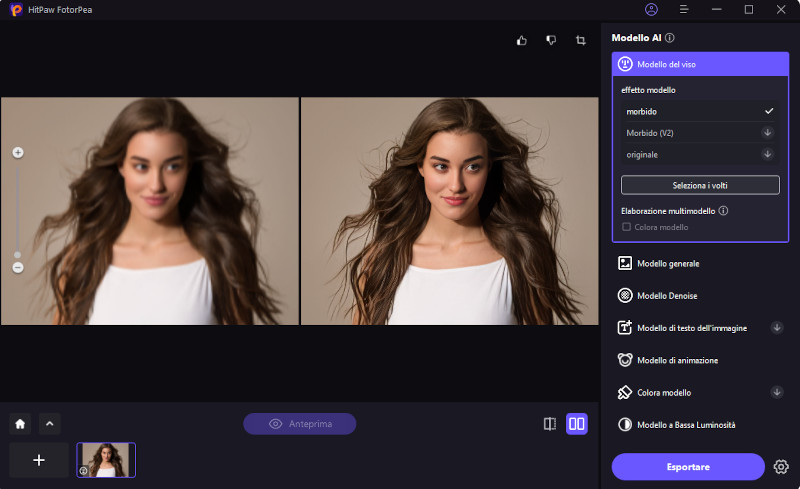
Task: Select Modello Denoise option
Action: [x=667, y=296]
